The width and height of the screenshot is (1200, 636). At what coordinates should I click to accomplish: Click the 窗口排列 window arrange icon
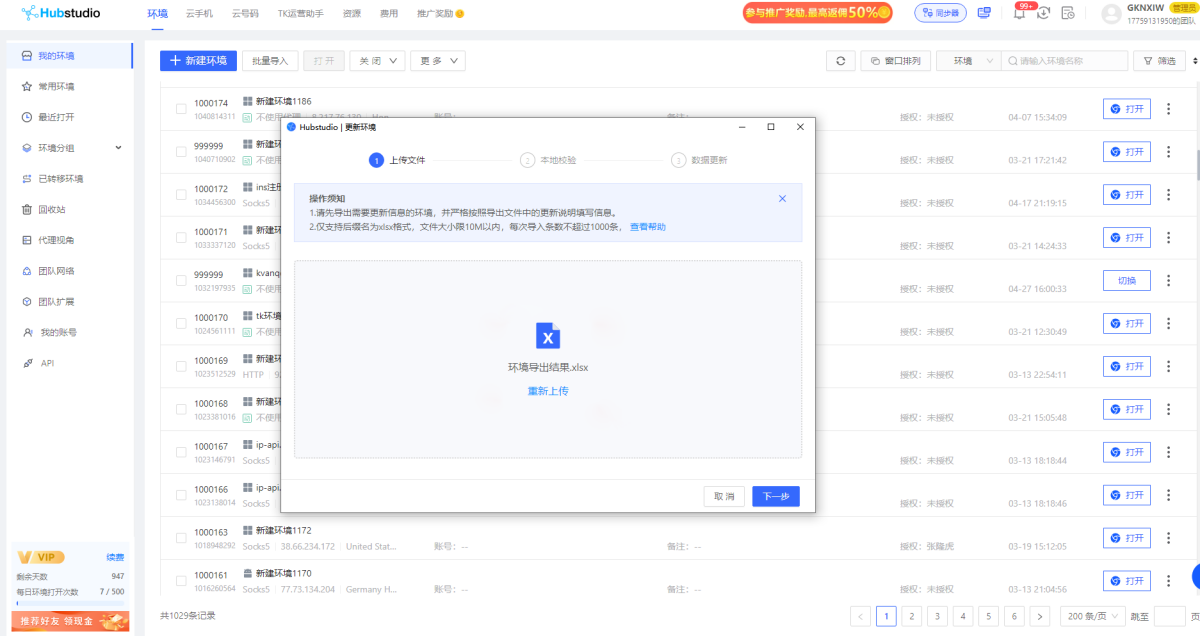[x=895, y=60]
